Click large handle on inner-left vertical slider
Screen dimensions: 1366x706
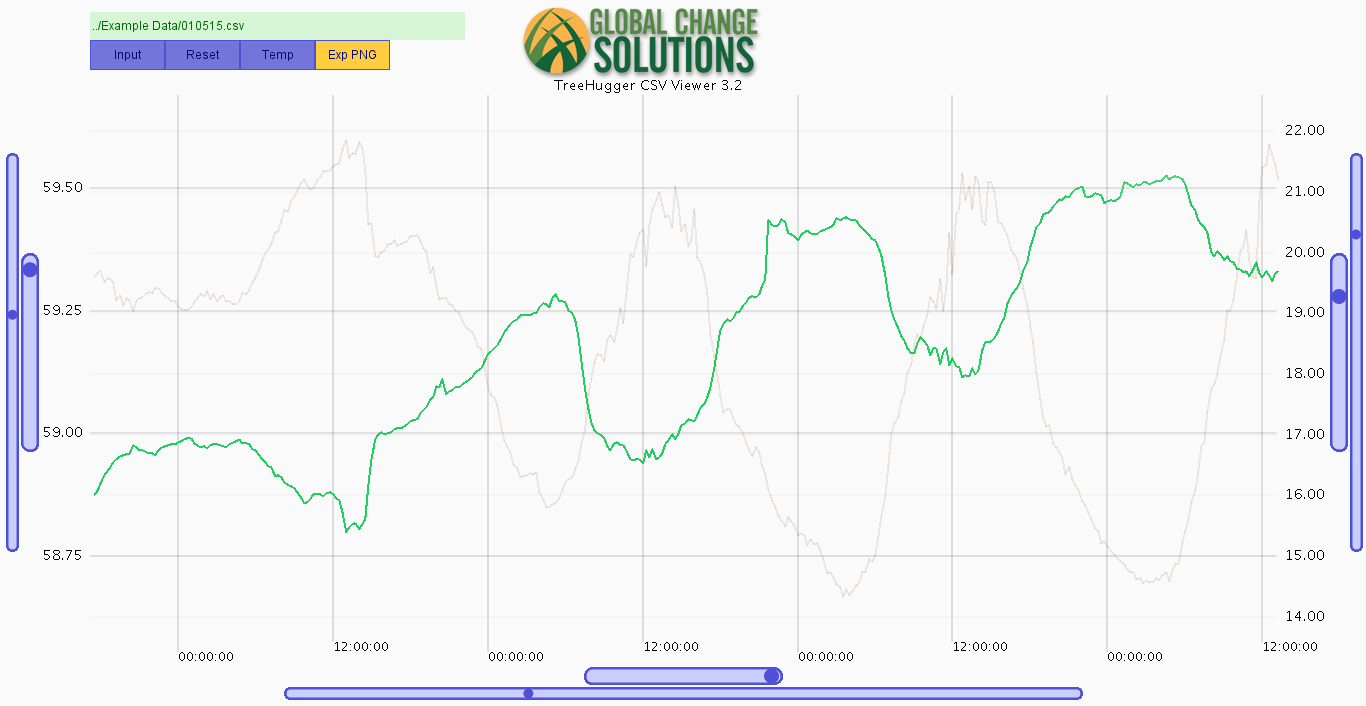click(30, 269)
